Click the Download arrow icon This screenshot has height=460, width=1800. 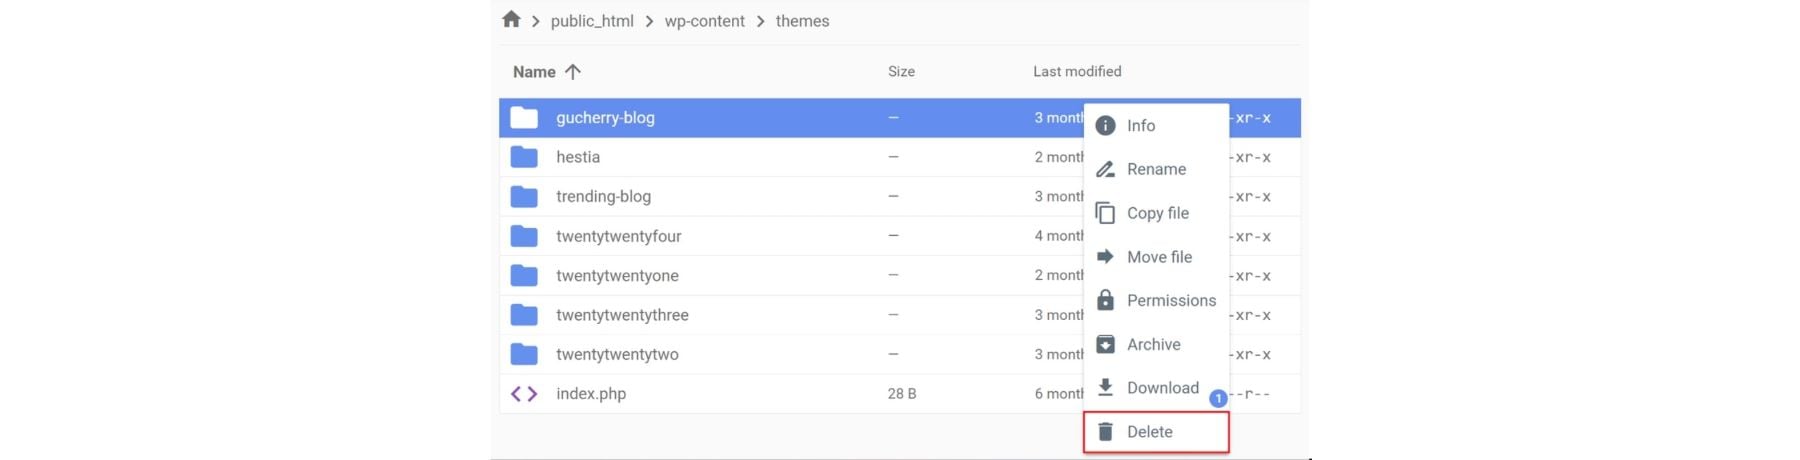pos(1105,387)
